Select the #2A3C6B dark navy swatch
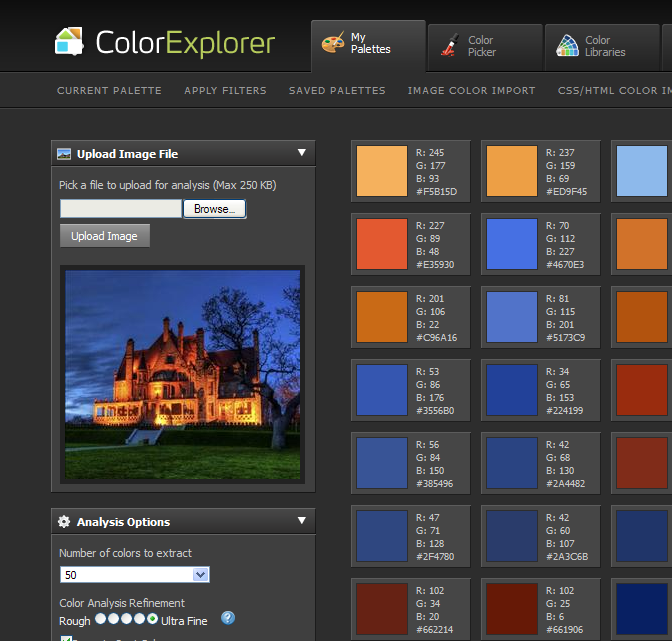This screenshot has width=672, height=641. [x=512, y=536]
